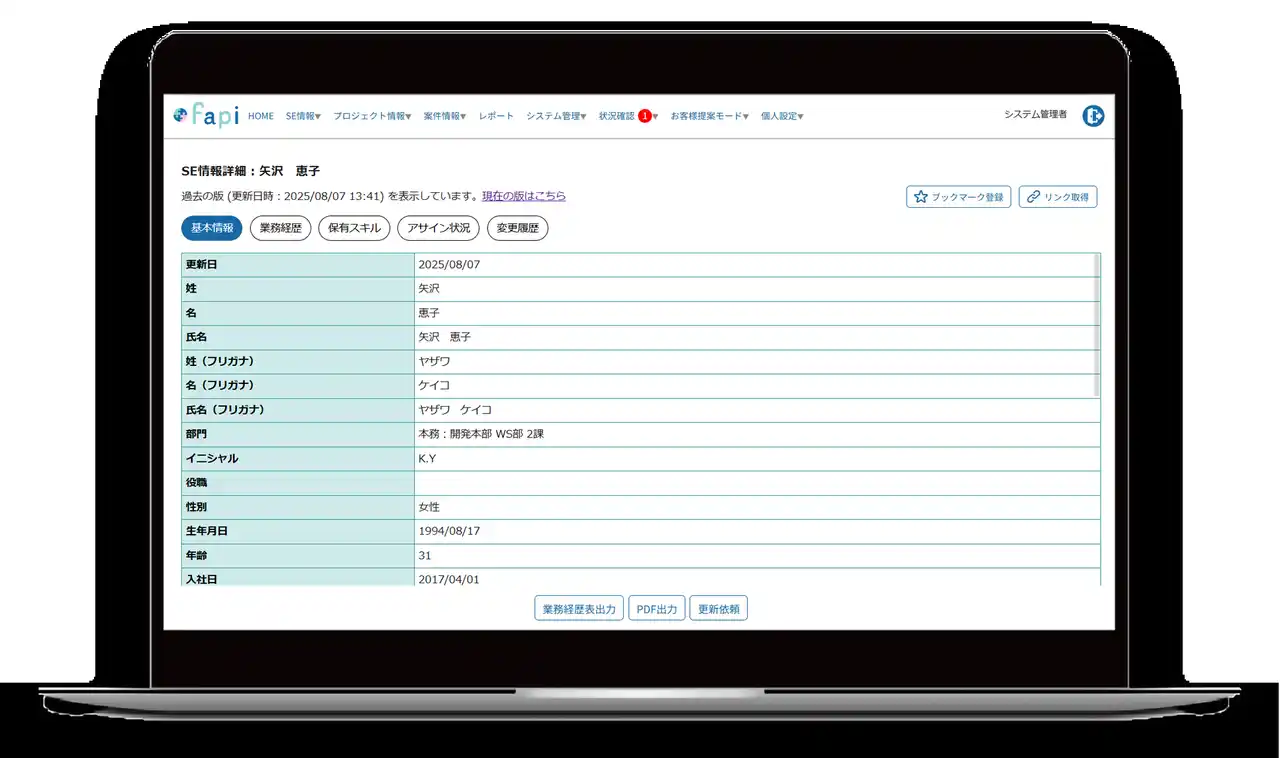Select the 保有スキル tab
This screenshot has width=1280, height=758.
click(x=354, y=228)
